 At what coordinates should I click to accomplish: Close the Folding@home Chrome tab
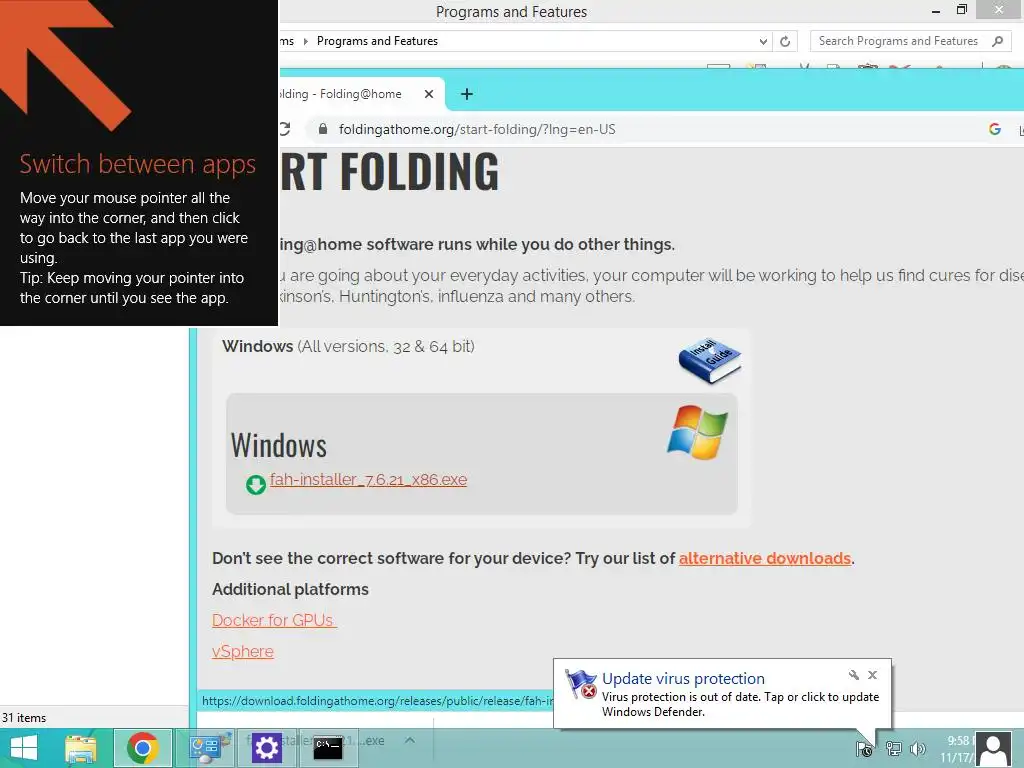pyautogui.click(x=428, y=94)
